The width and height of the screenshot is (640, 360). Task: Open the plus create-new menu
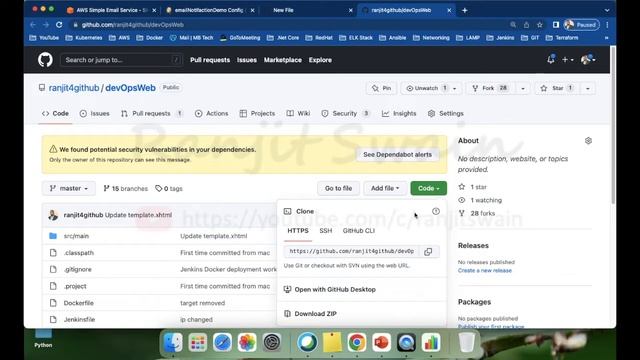point(567,60)
